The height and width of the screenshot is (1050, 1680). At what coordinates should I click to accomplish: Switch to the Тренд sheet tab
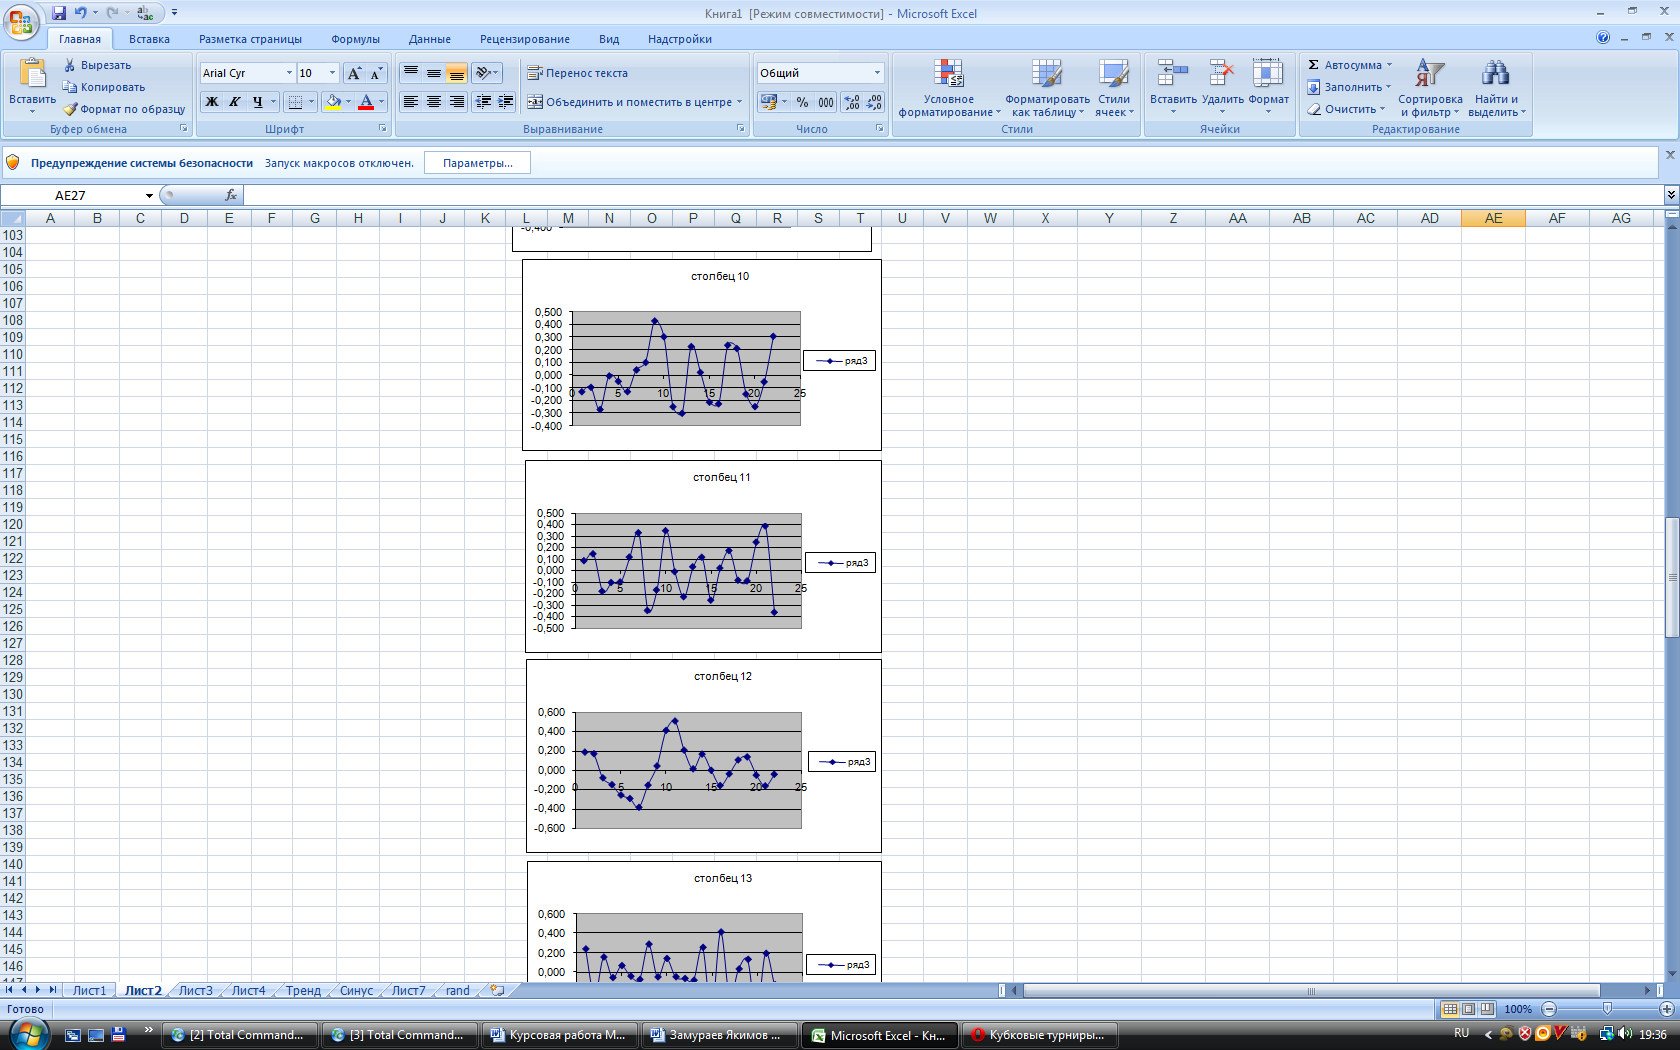[x=303, y=991]
